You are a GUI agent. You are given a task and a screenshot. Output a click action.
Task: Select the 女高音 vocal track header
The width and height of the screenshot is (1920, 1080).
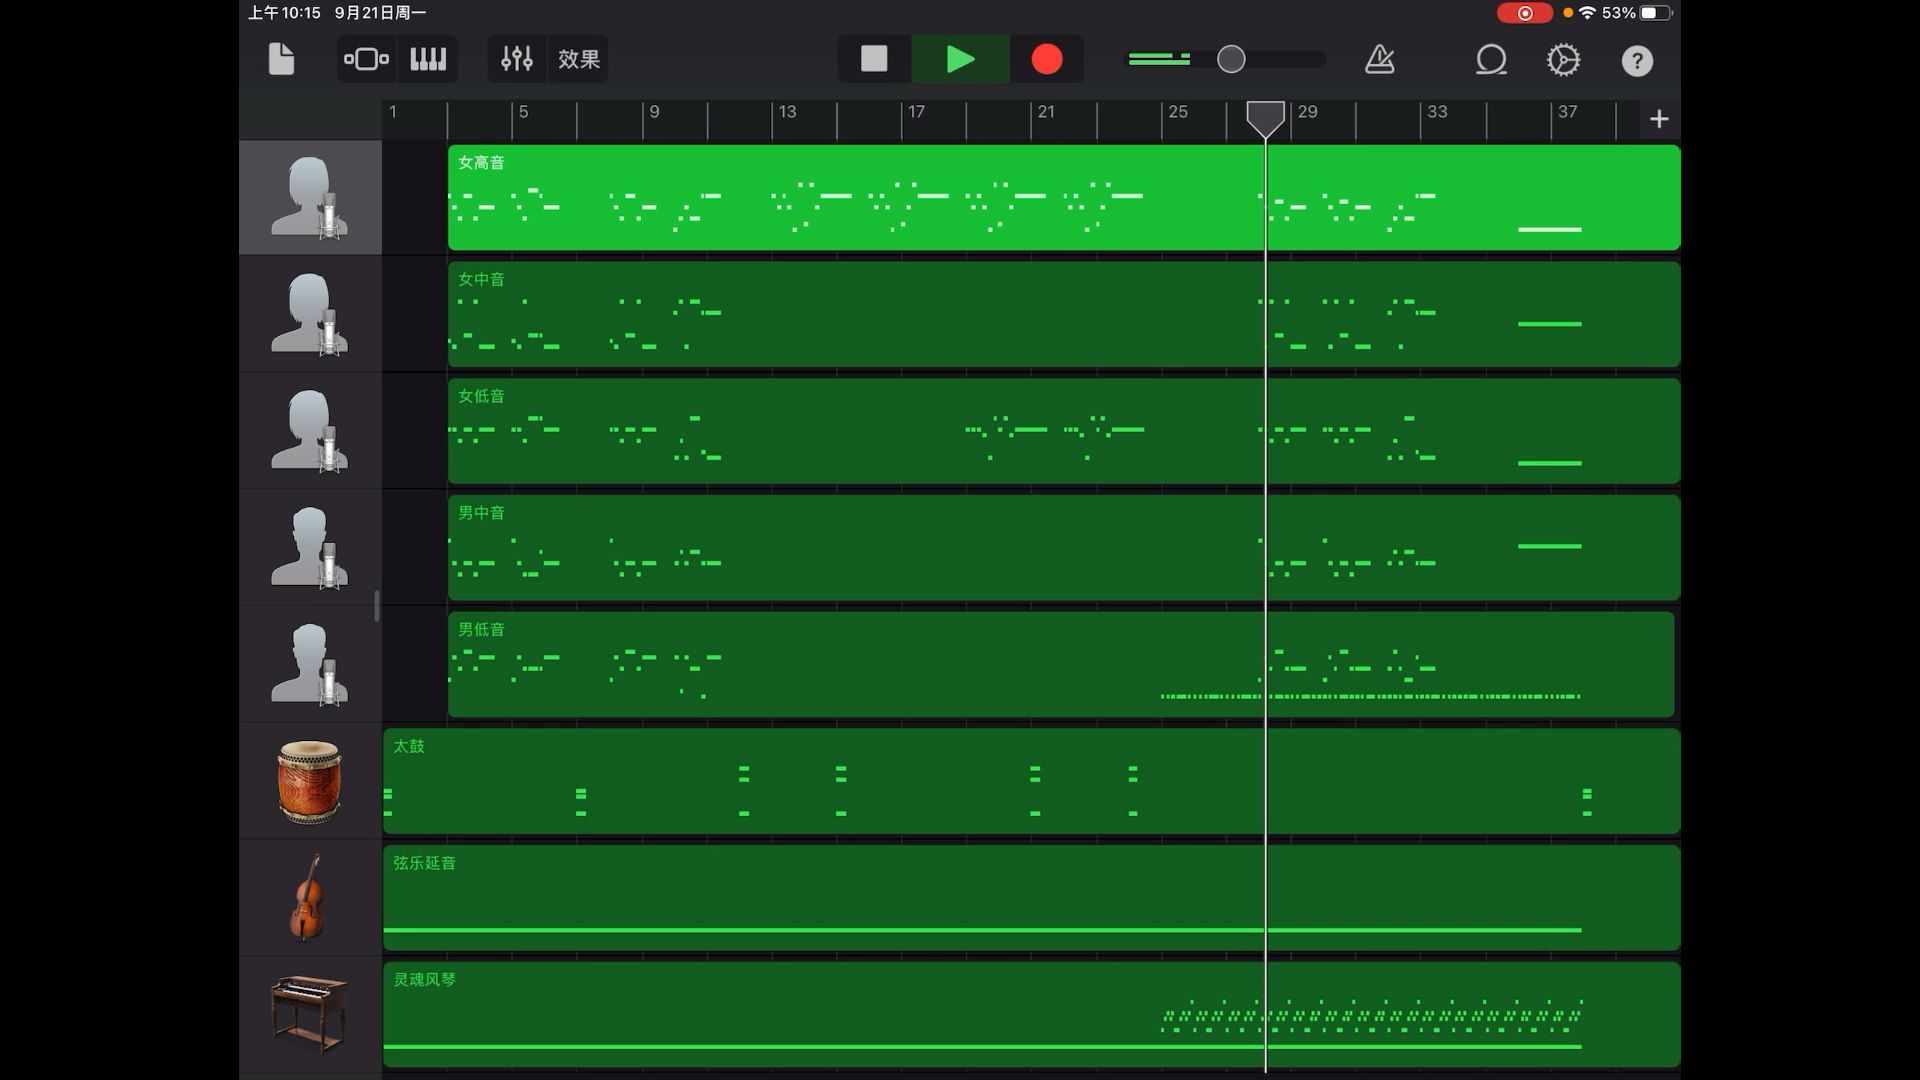pyautogui.click(x=310, y=197)
